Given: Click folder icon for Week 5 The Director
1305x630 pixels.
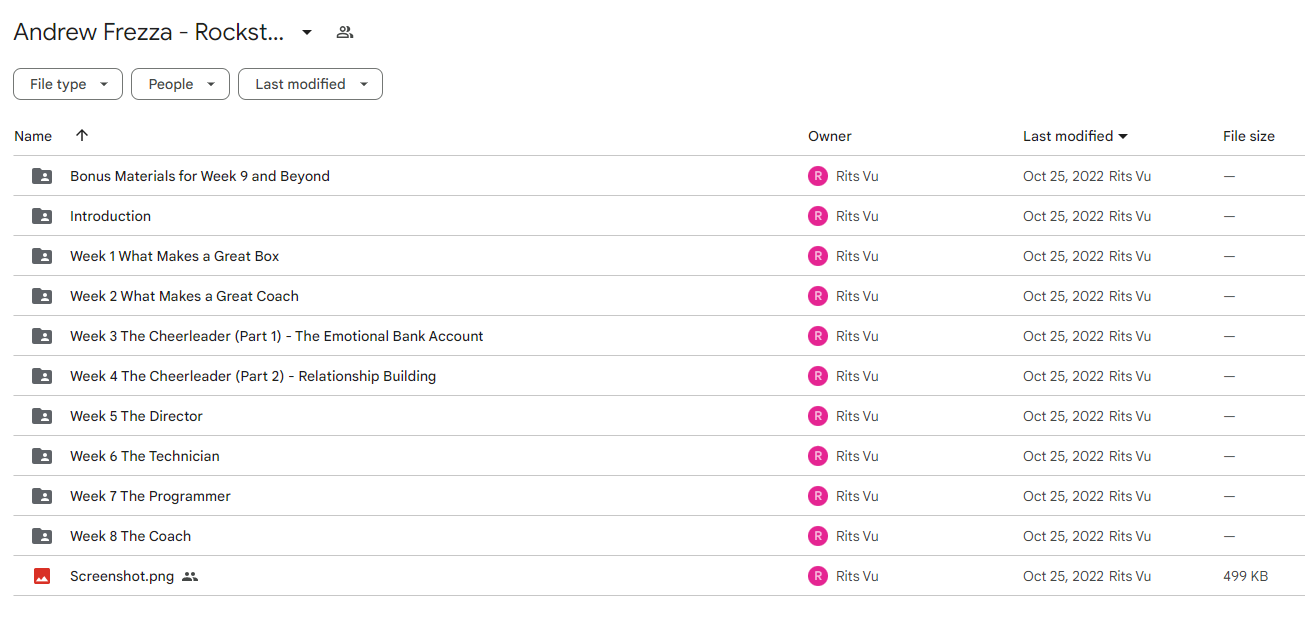Looking at the screenshot, I should tap(42, 416).
